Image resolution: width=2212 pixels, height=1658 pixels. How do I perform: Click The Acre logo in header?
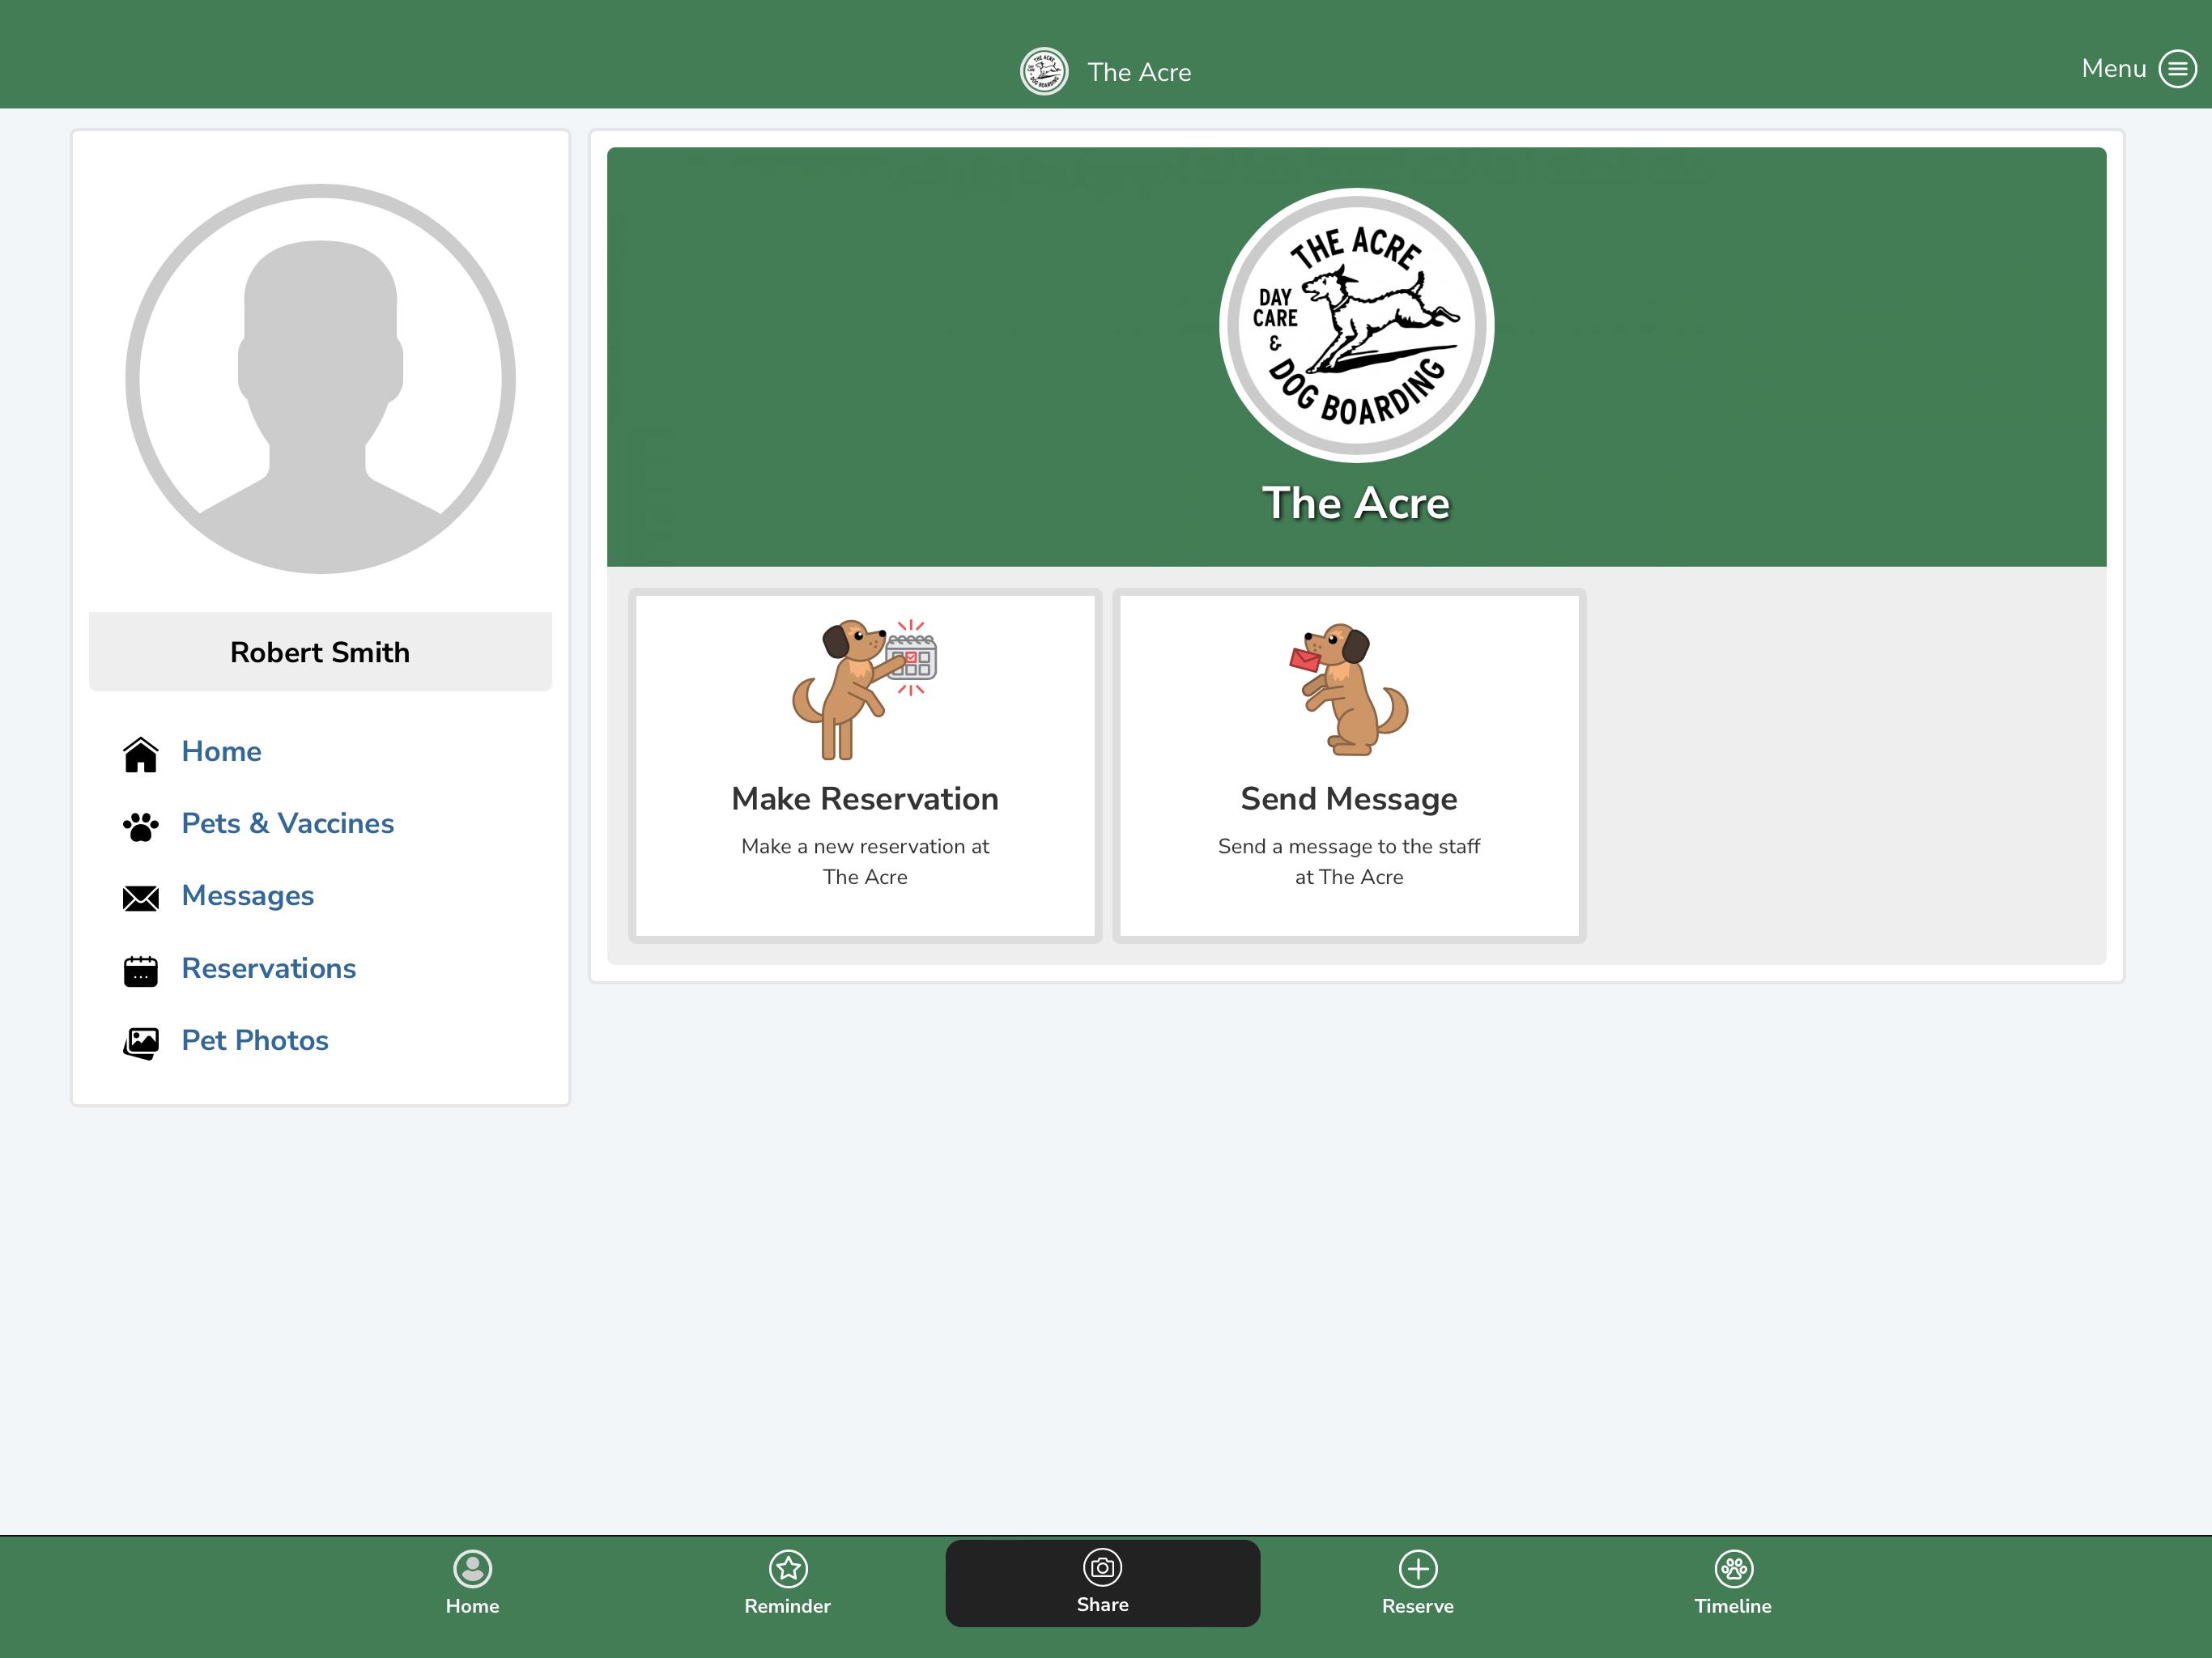[x=1044, y=71]
